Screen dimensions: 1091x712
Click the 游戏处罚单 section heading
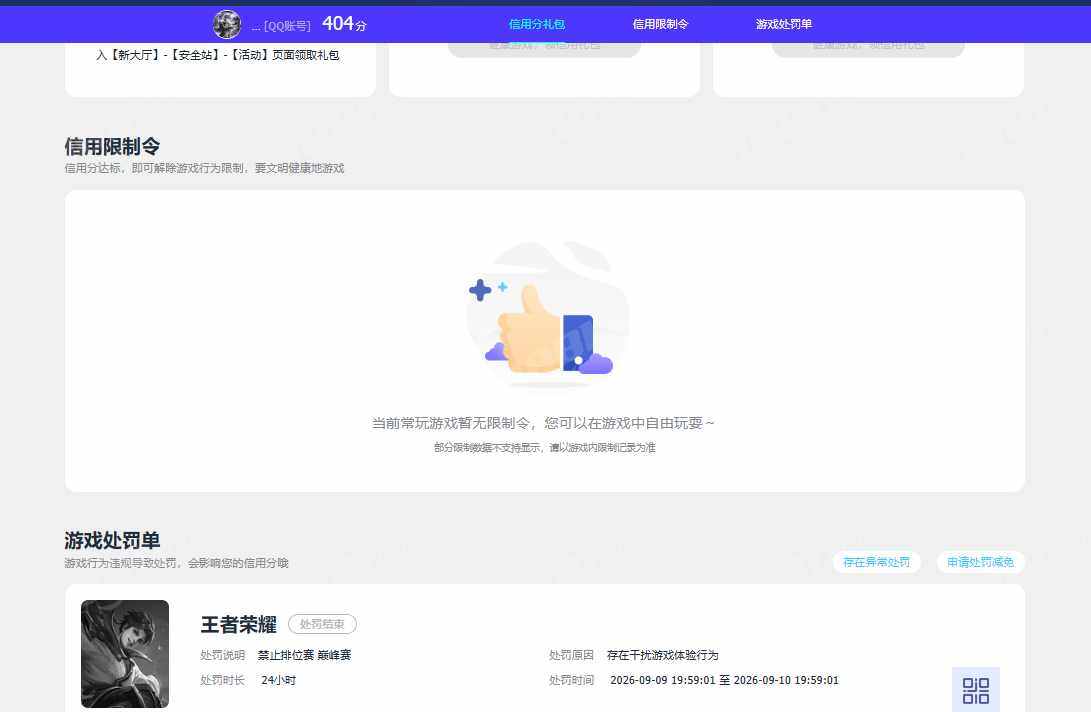(112, 540)
